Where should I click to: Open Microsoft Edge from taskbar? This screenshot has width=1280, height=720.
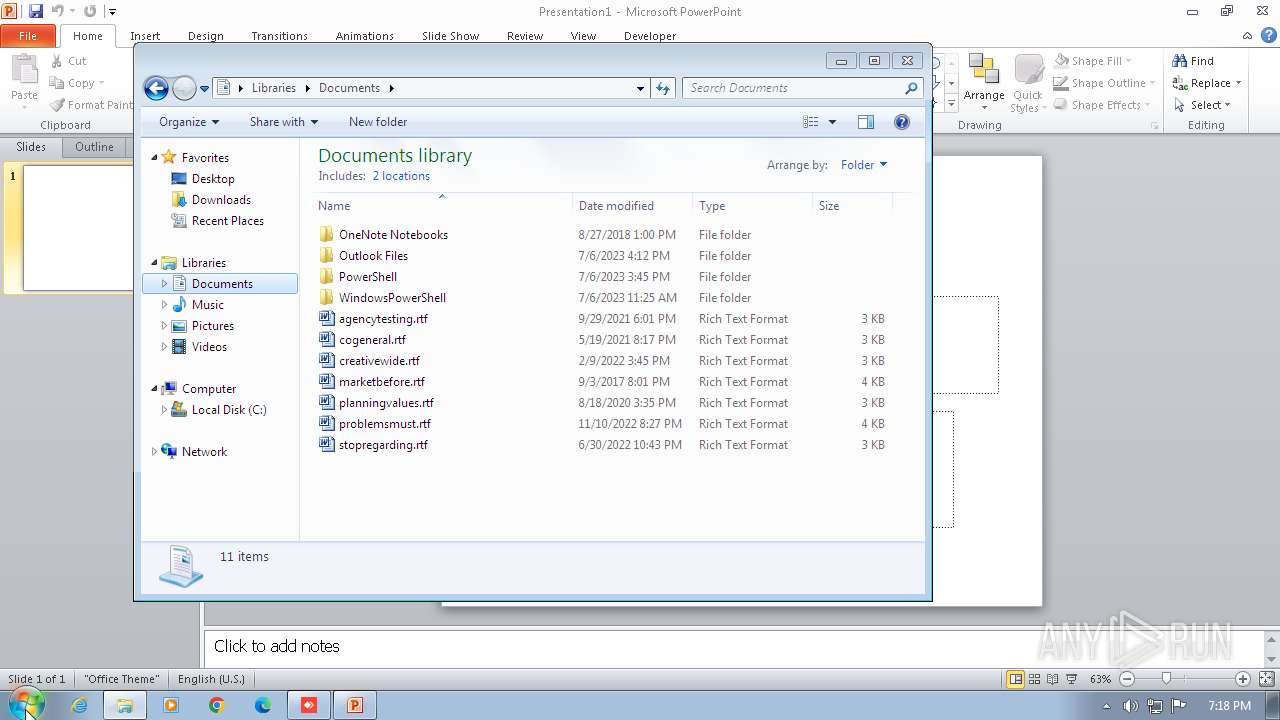click(263, 705)
